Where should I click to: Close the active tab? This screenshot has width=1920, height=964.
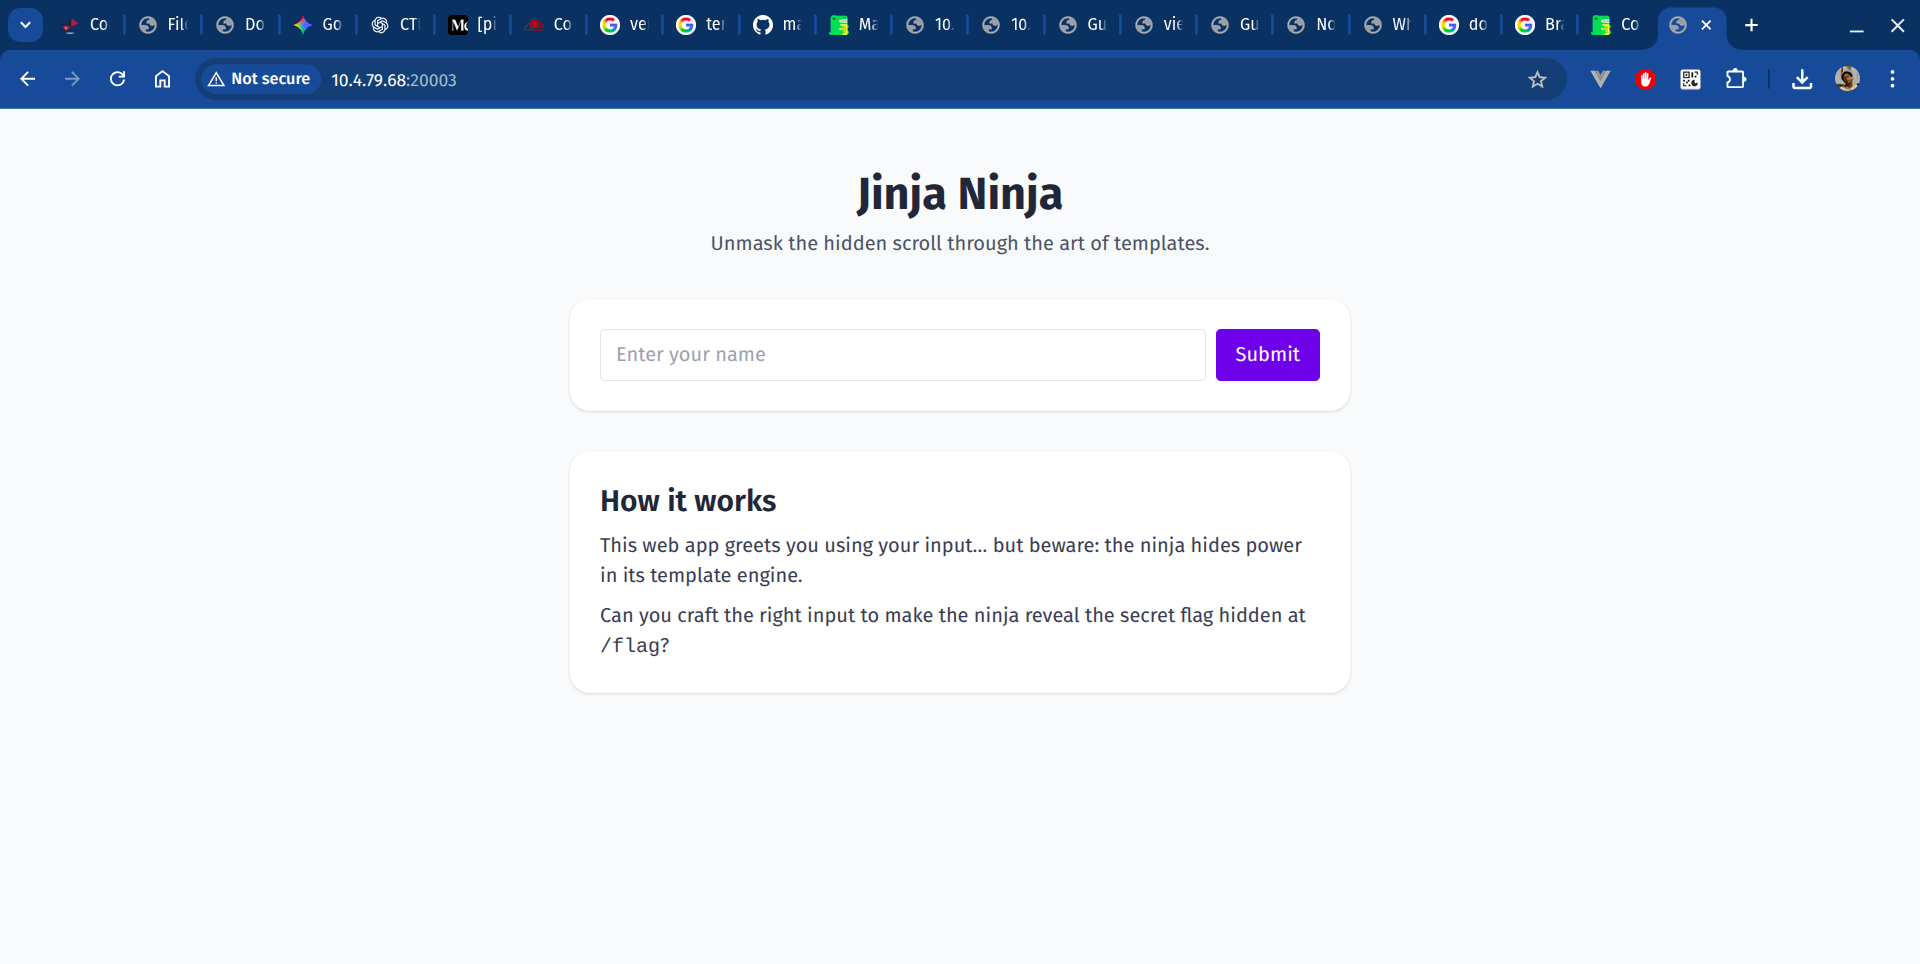point(1706,25)
